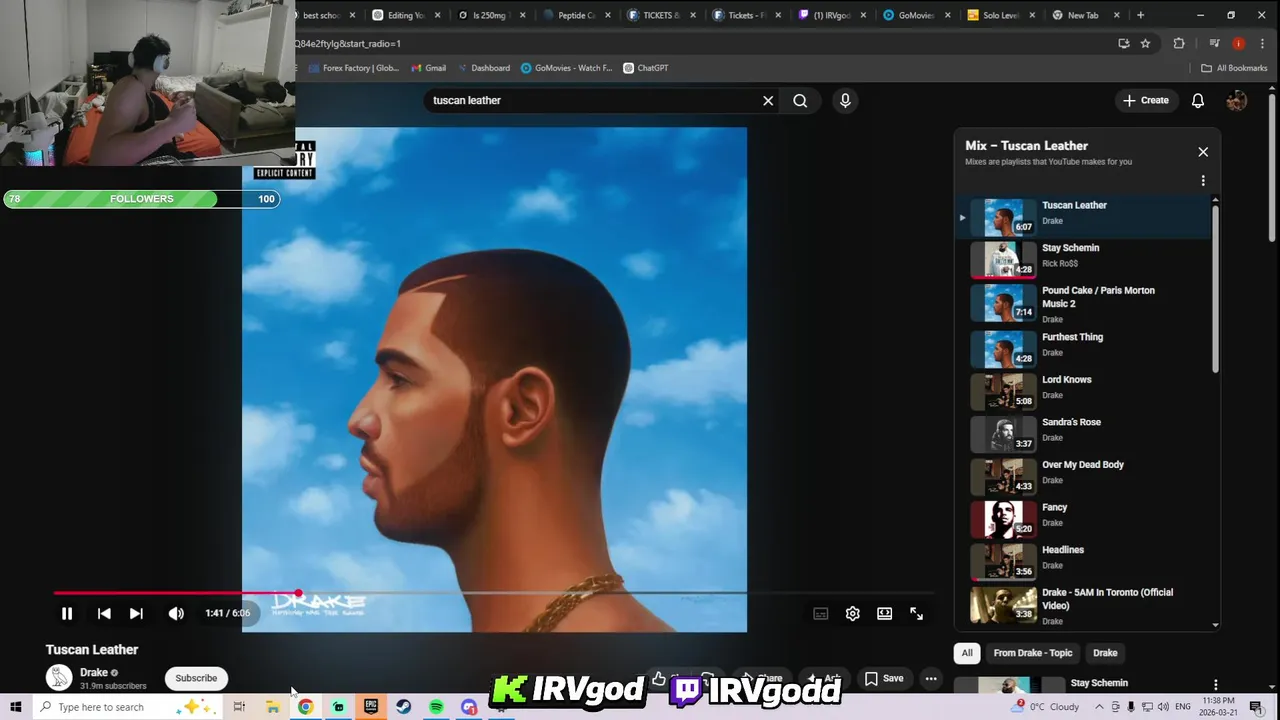The image size is (1280, 720).
Task: Open the Gmail bookmark
Action: 428,68
